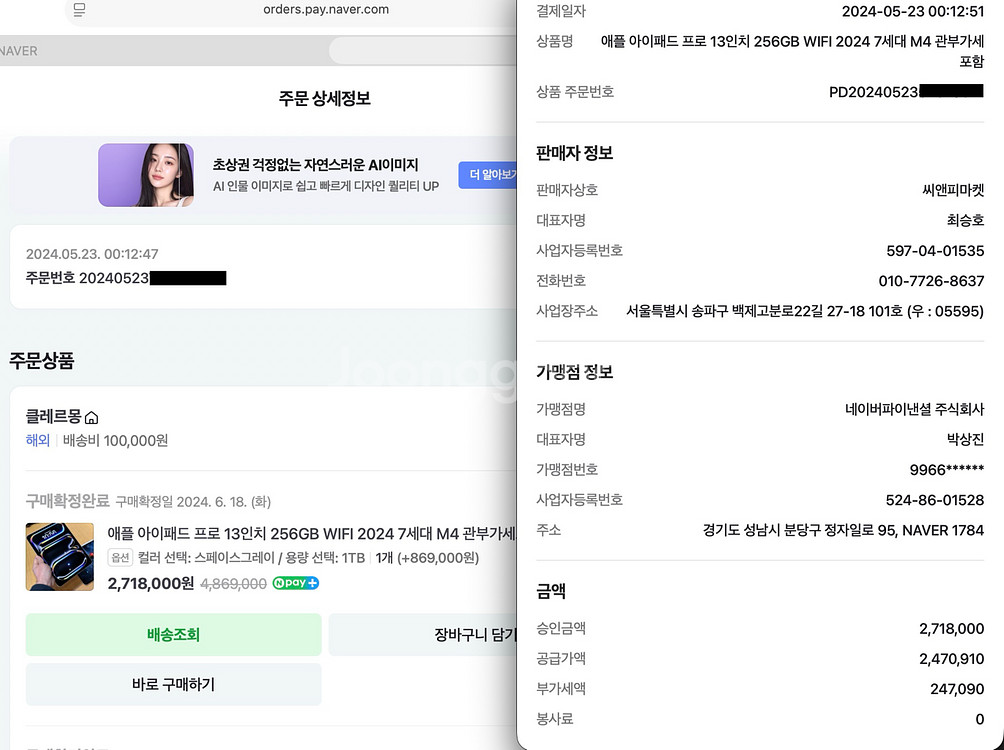The image size is (1004, 750).
Task: Click the 결제일자 value 2024-05-23 00:12:51
Action: (x=912, y=11)
